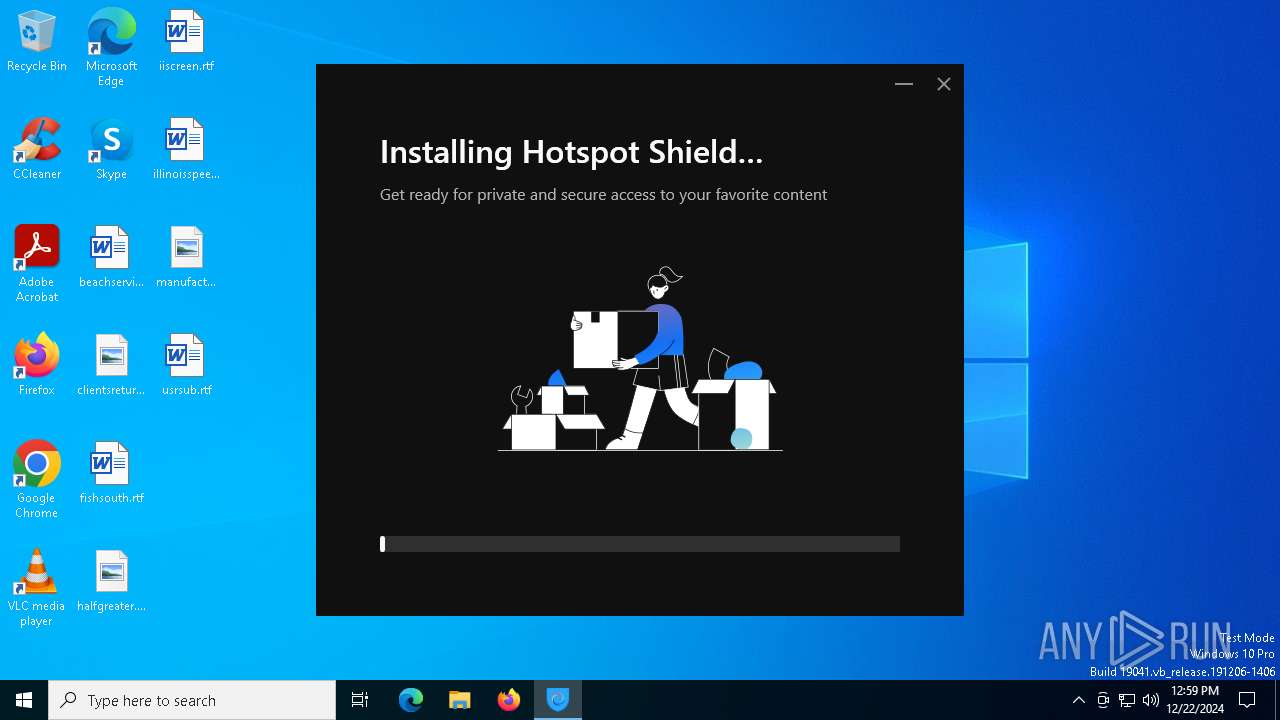Open the Firefox desktop shortcut
1280x720 pixels.
point(37,366)
